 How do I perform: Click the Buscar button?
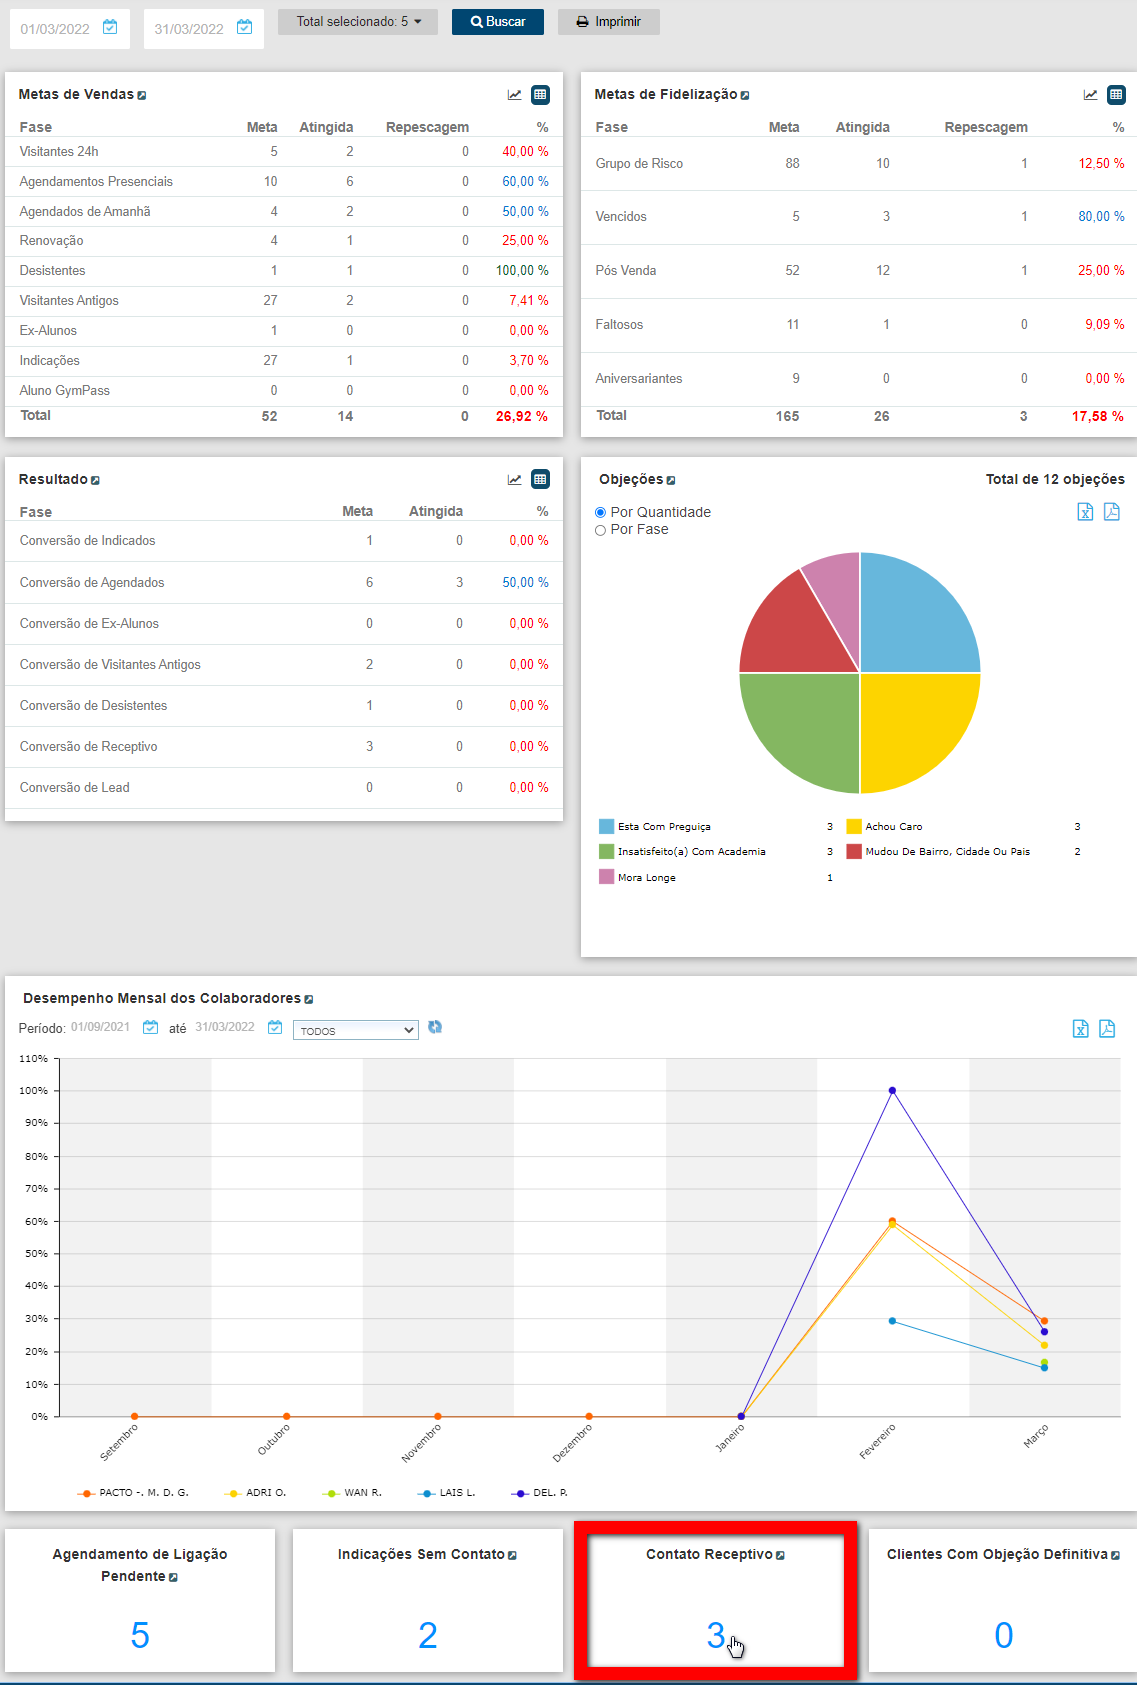coord(498,22)
